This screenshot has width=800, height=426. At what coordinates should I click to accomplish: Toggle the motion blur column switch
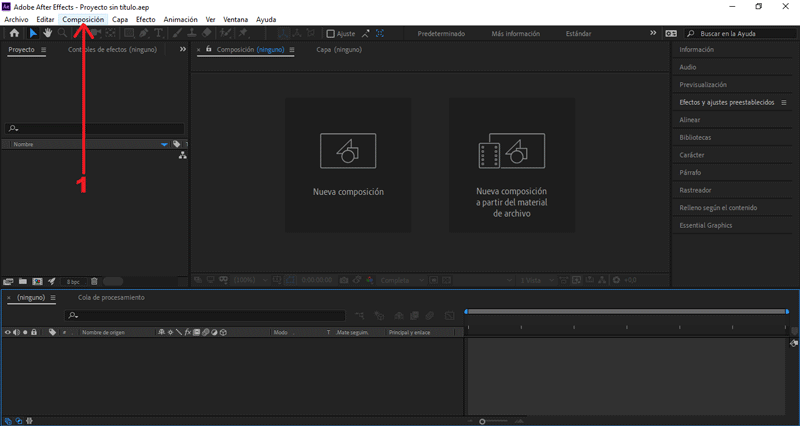tap(205, 332)
